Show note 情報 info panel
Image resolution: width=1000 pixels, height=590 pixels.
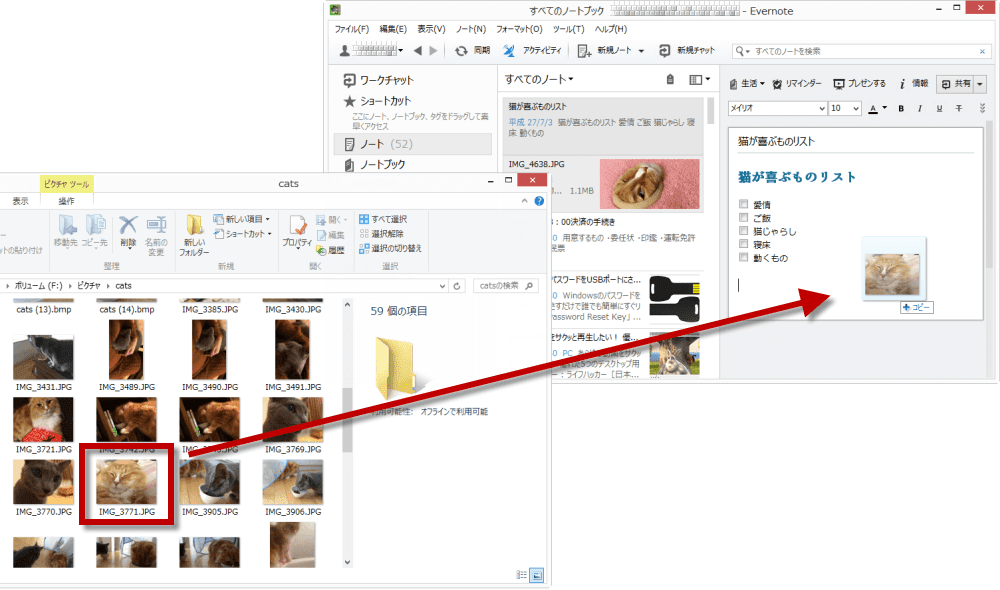click(x=913, y=84)
